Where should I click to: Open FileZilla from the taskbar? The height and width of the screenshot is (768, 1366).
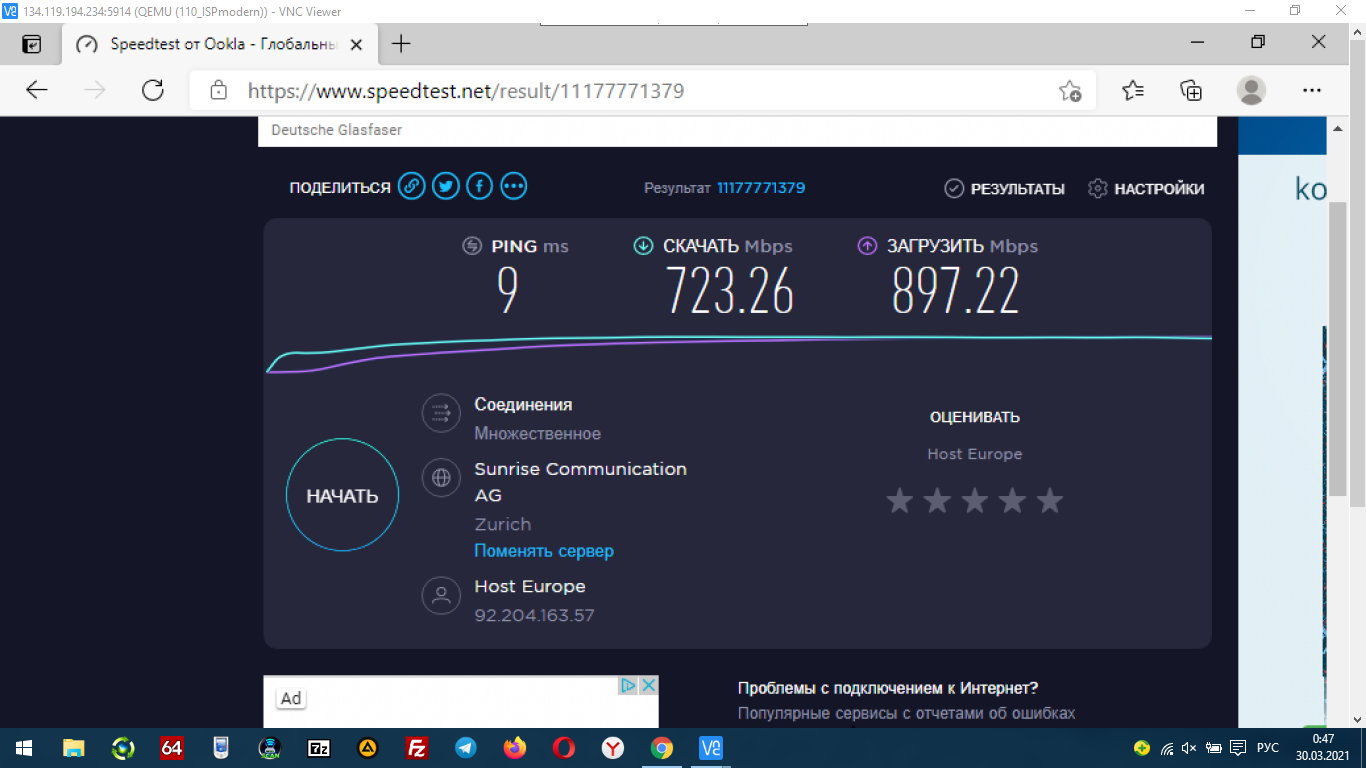[417, 748]
